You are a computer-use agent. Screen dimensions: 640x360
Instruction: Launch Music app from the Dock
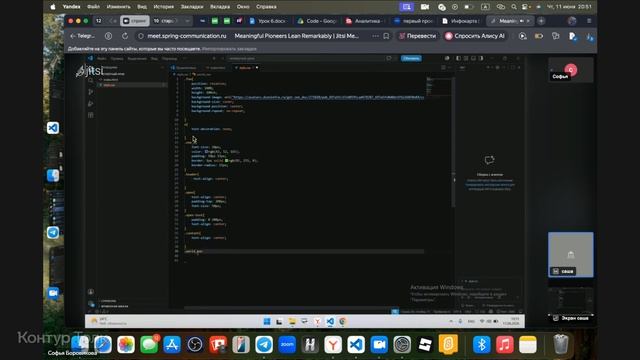coord(504,345)
